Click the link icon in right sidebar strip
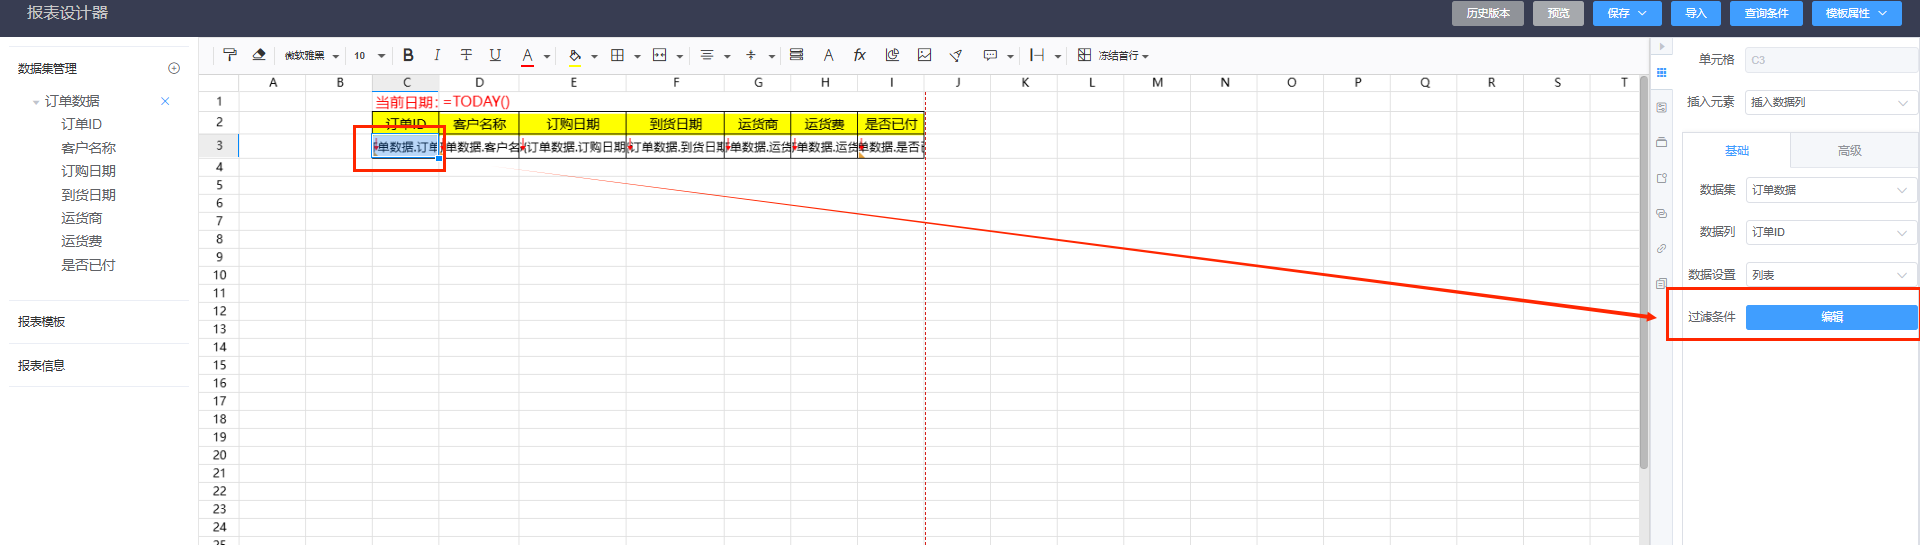 coord(1661,248)
